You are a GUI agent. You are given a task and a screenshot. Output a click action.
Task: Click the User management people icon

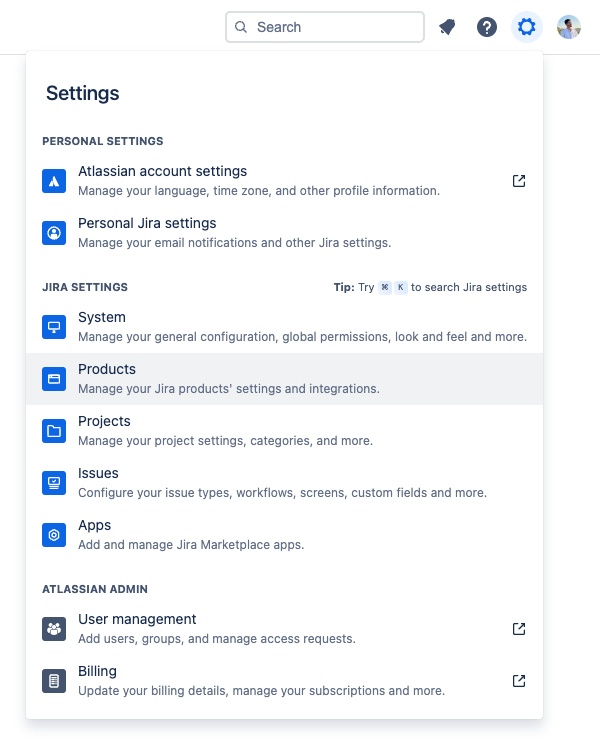(x=54, y=629)
